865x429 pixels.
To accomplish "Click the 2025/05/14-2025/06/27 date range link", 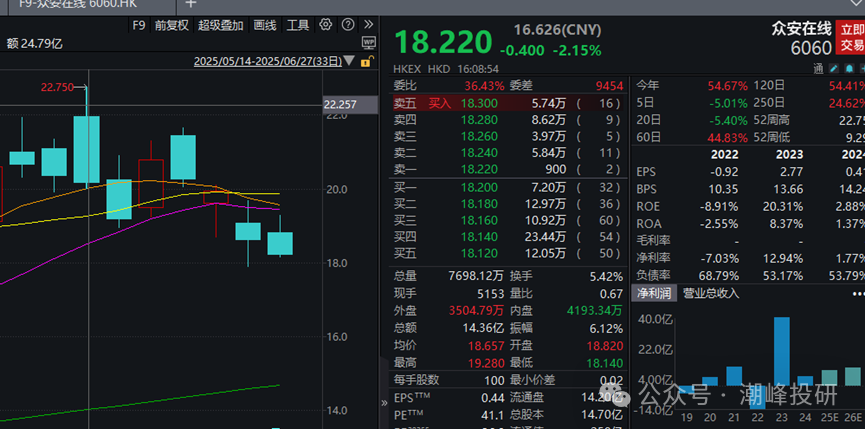I will pyautogui.click(x=268, y=61).
